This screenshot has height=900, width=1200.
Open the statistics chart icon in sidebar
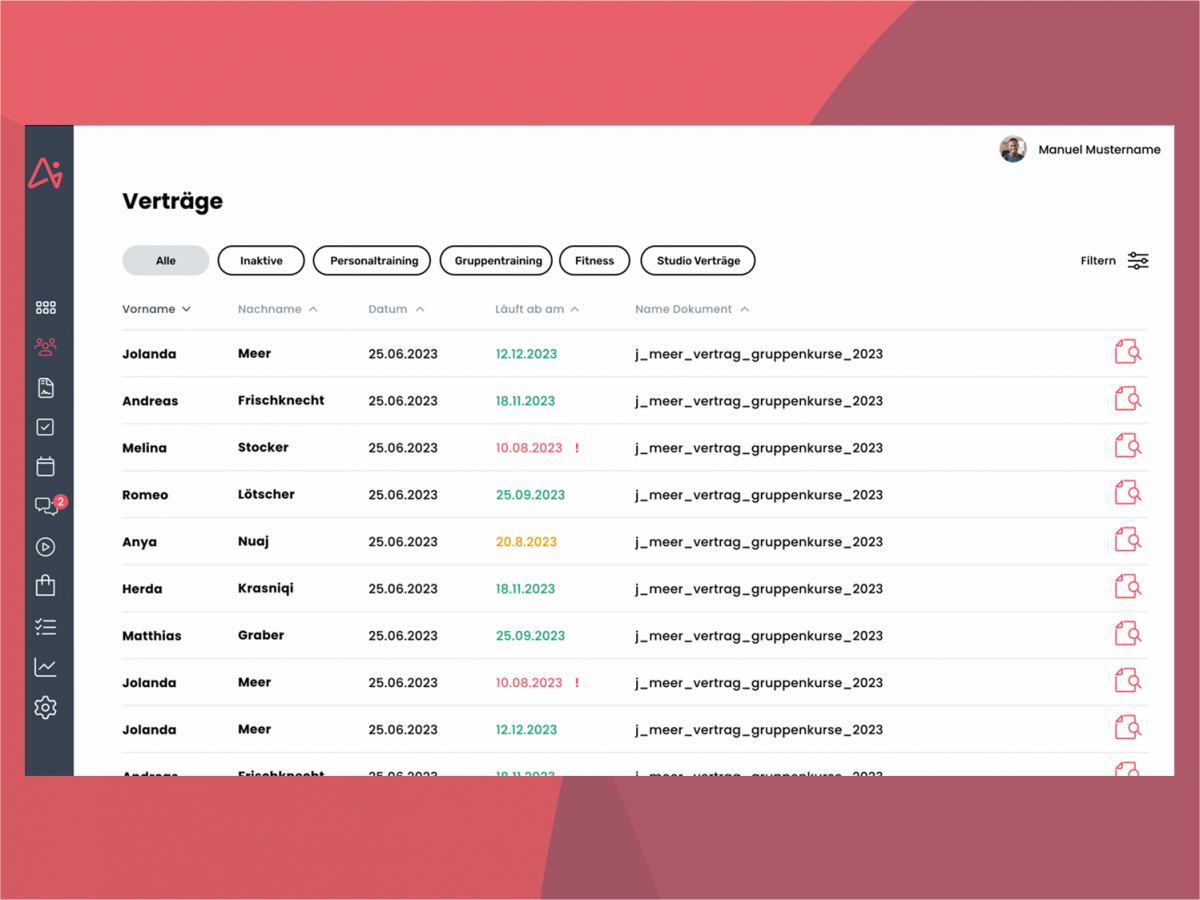46,667
